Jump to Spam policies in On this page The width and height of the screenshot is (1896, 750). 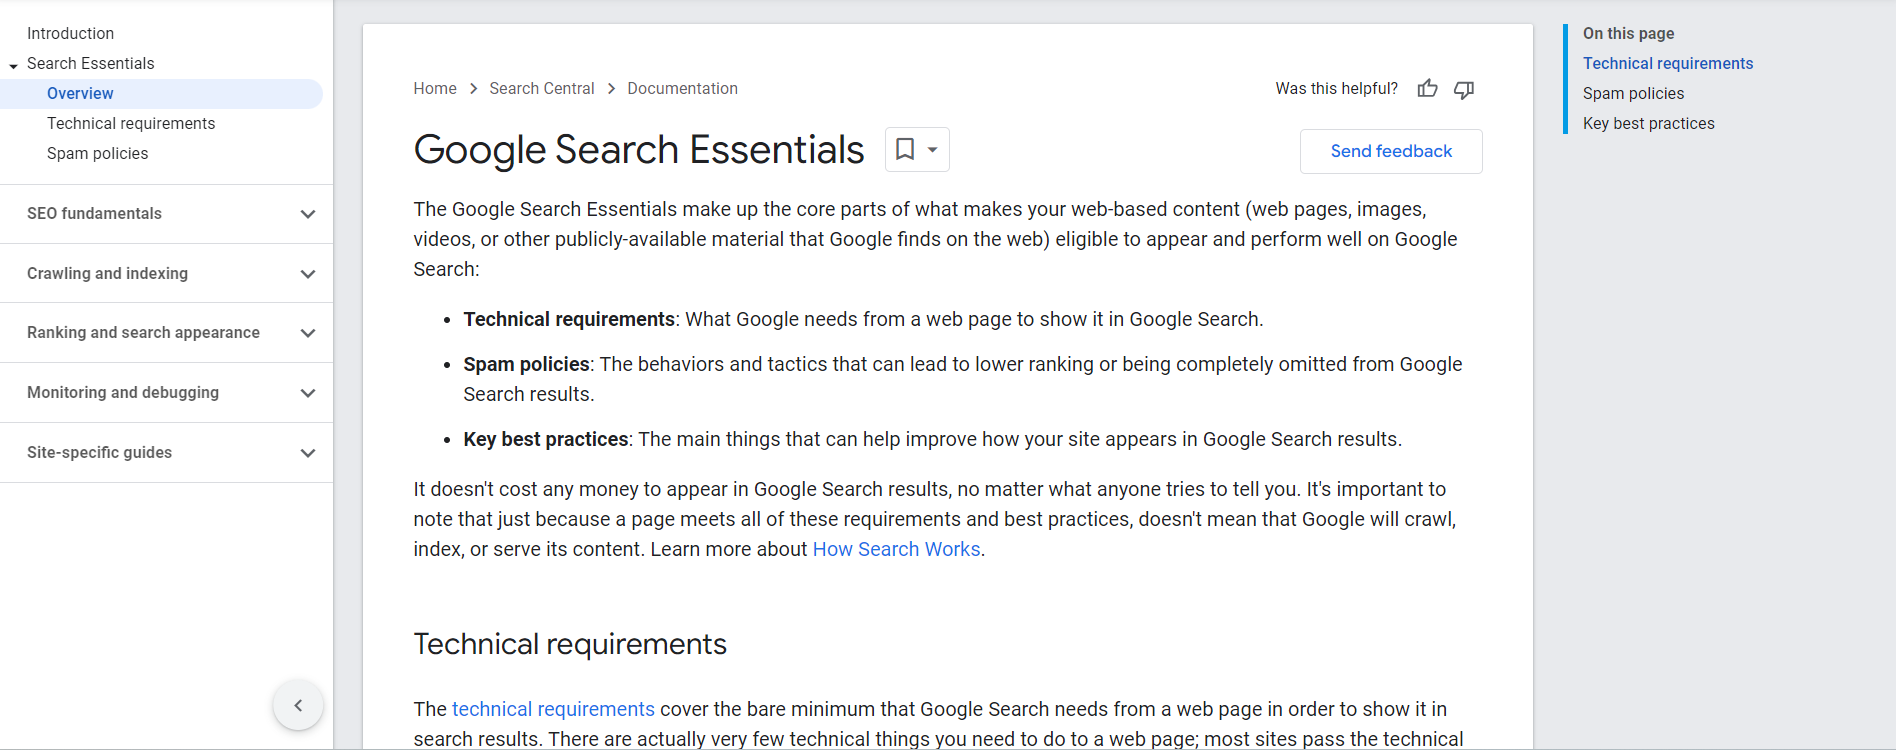pyautogui.click(x=1633, y=94)
